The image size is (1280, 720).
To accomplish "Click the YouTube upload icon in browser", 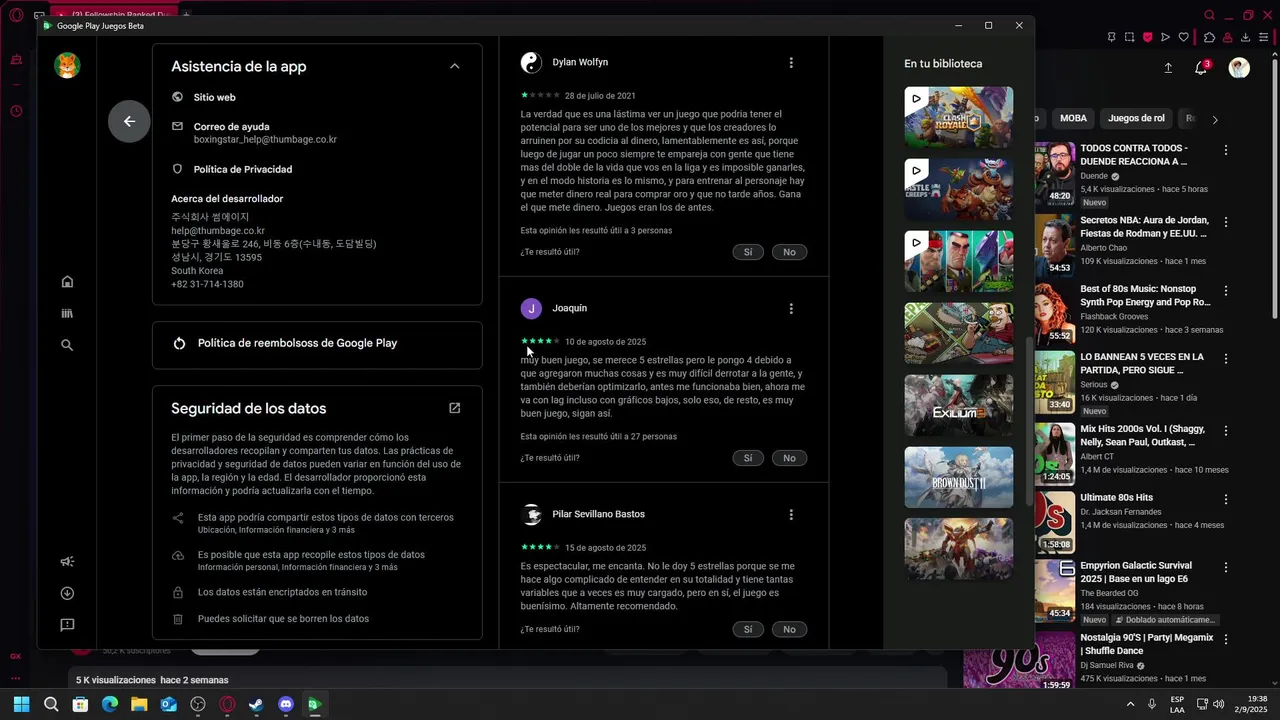I will click(x=1168, y=68).
